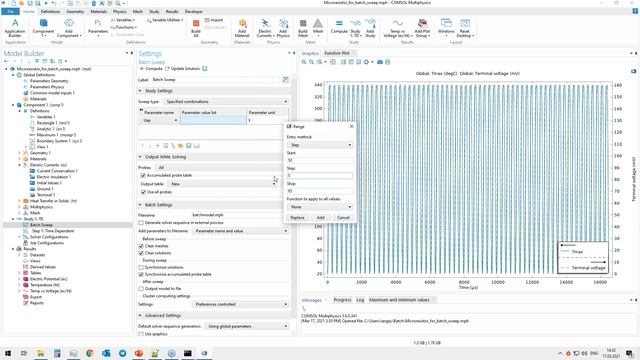The width and height of the screenshot is (640, 360).
Task: Click the camera snapshot icon in Graphics toolbar
Action: (380, 62)
